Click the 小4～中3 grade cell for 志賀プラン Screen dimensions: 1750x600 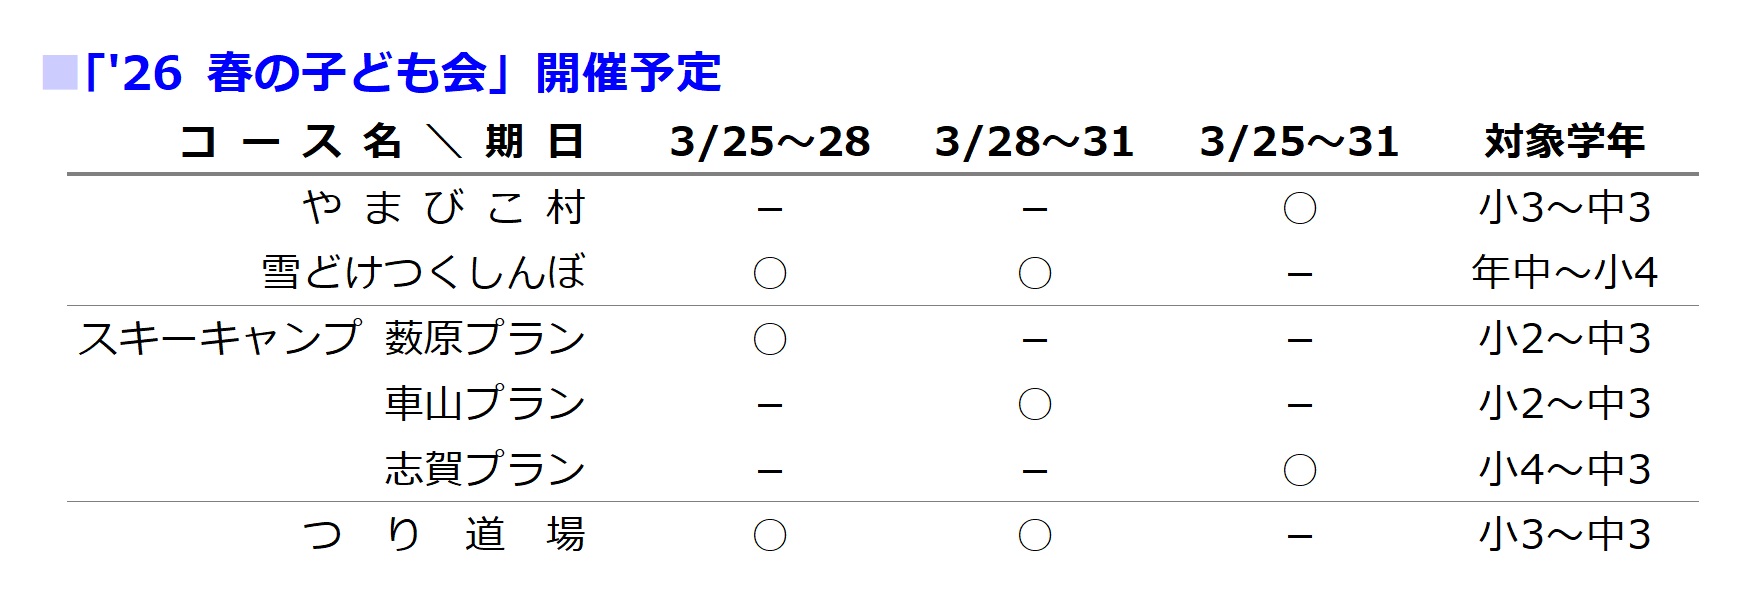coord(1564,469)
